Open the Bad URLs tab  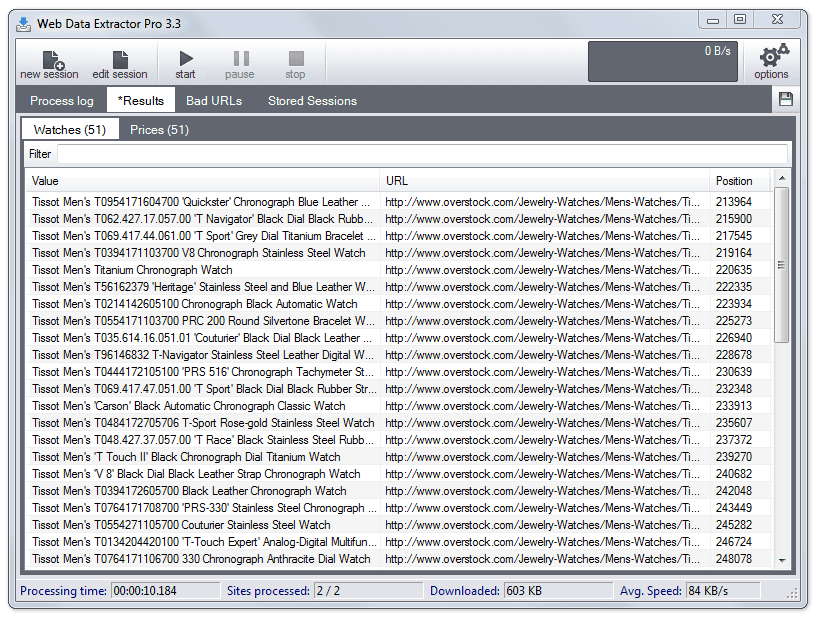(x=214, y=100)
